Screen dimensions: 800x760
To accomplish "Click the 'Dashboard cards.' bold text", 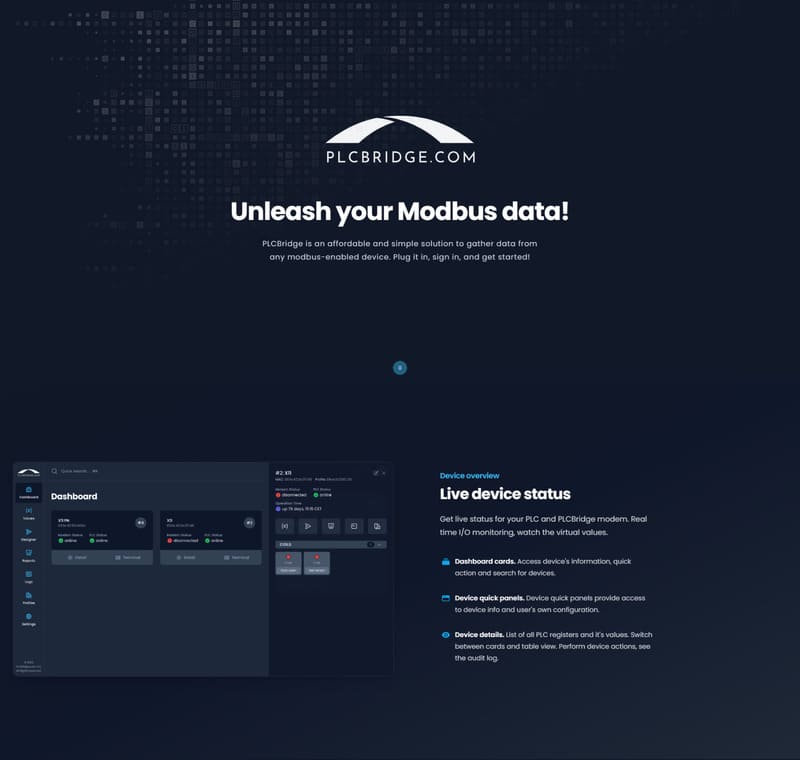I will (x=485, y=561).
